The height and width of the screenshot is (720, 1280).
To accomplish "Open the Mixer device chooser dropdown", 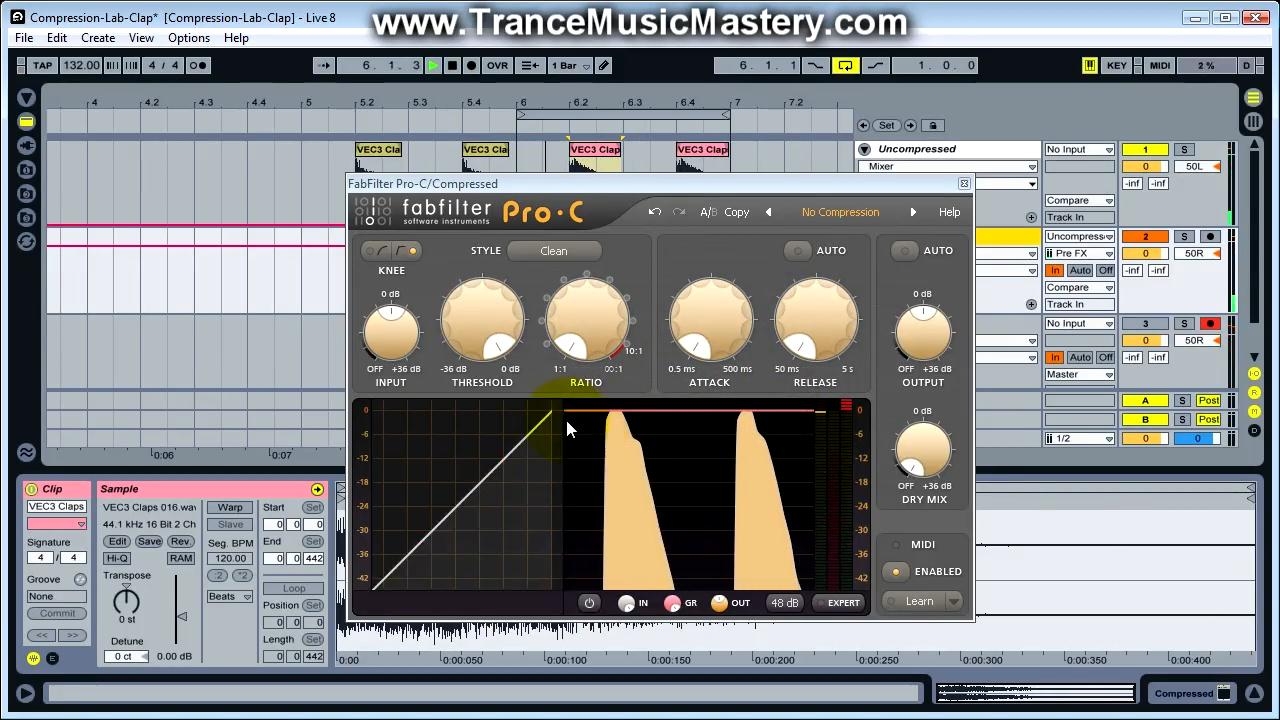I will click(947, 167).
